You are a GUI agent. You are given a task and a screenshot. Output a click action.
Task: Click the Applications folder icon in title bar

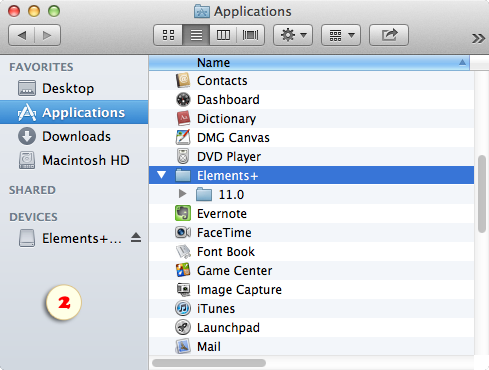point(202,11)
